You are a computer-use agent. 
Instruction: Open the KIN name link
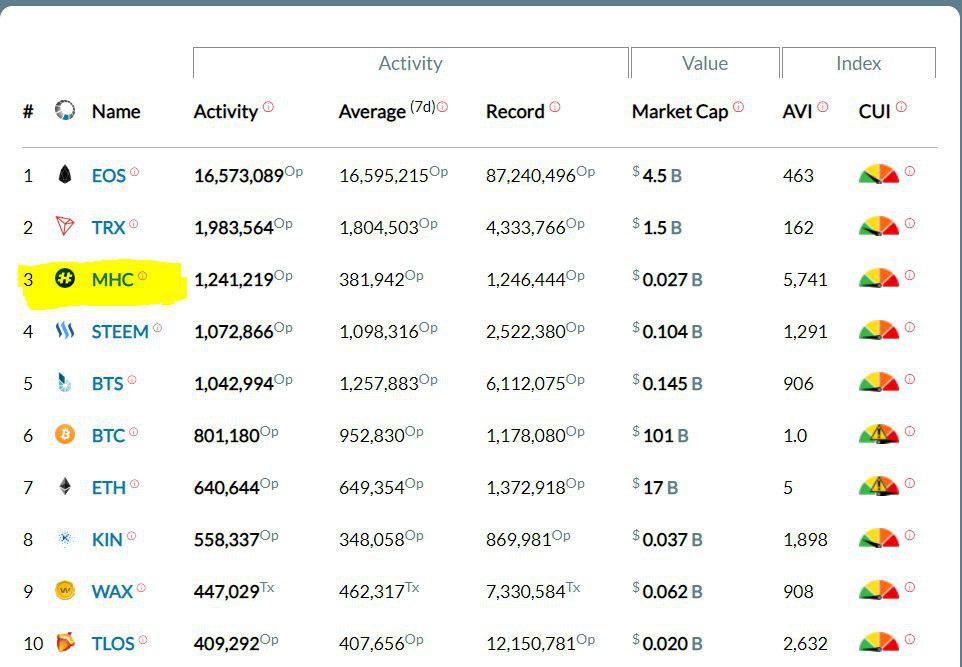pyautogui.click(x=107, y=540)
